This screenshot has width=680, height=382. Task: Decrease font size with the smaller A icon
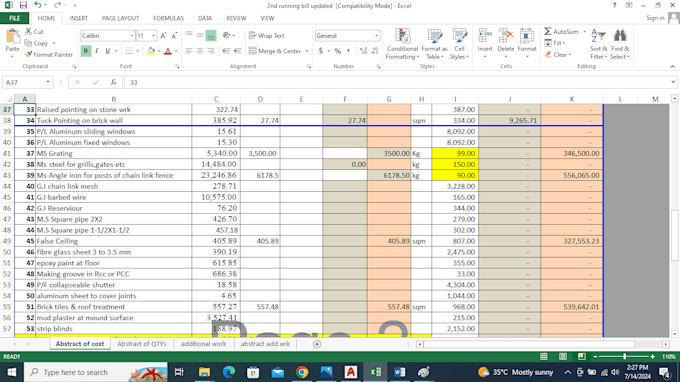[174, 36]
